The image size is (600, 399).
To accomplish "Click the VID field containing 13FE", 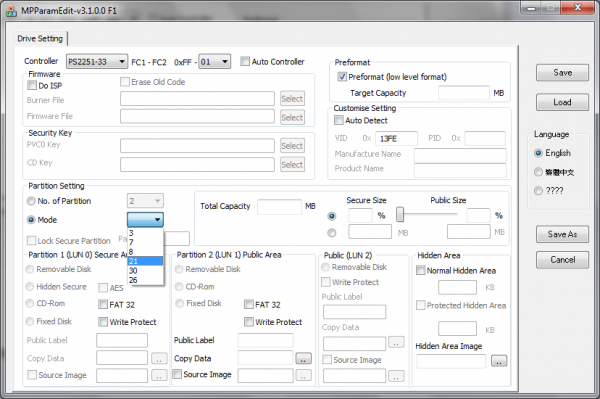I will point(396,138).
